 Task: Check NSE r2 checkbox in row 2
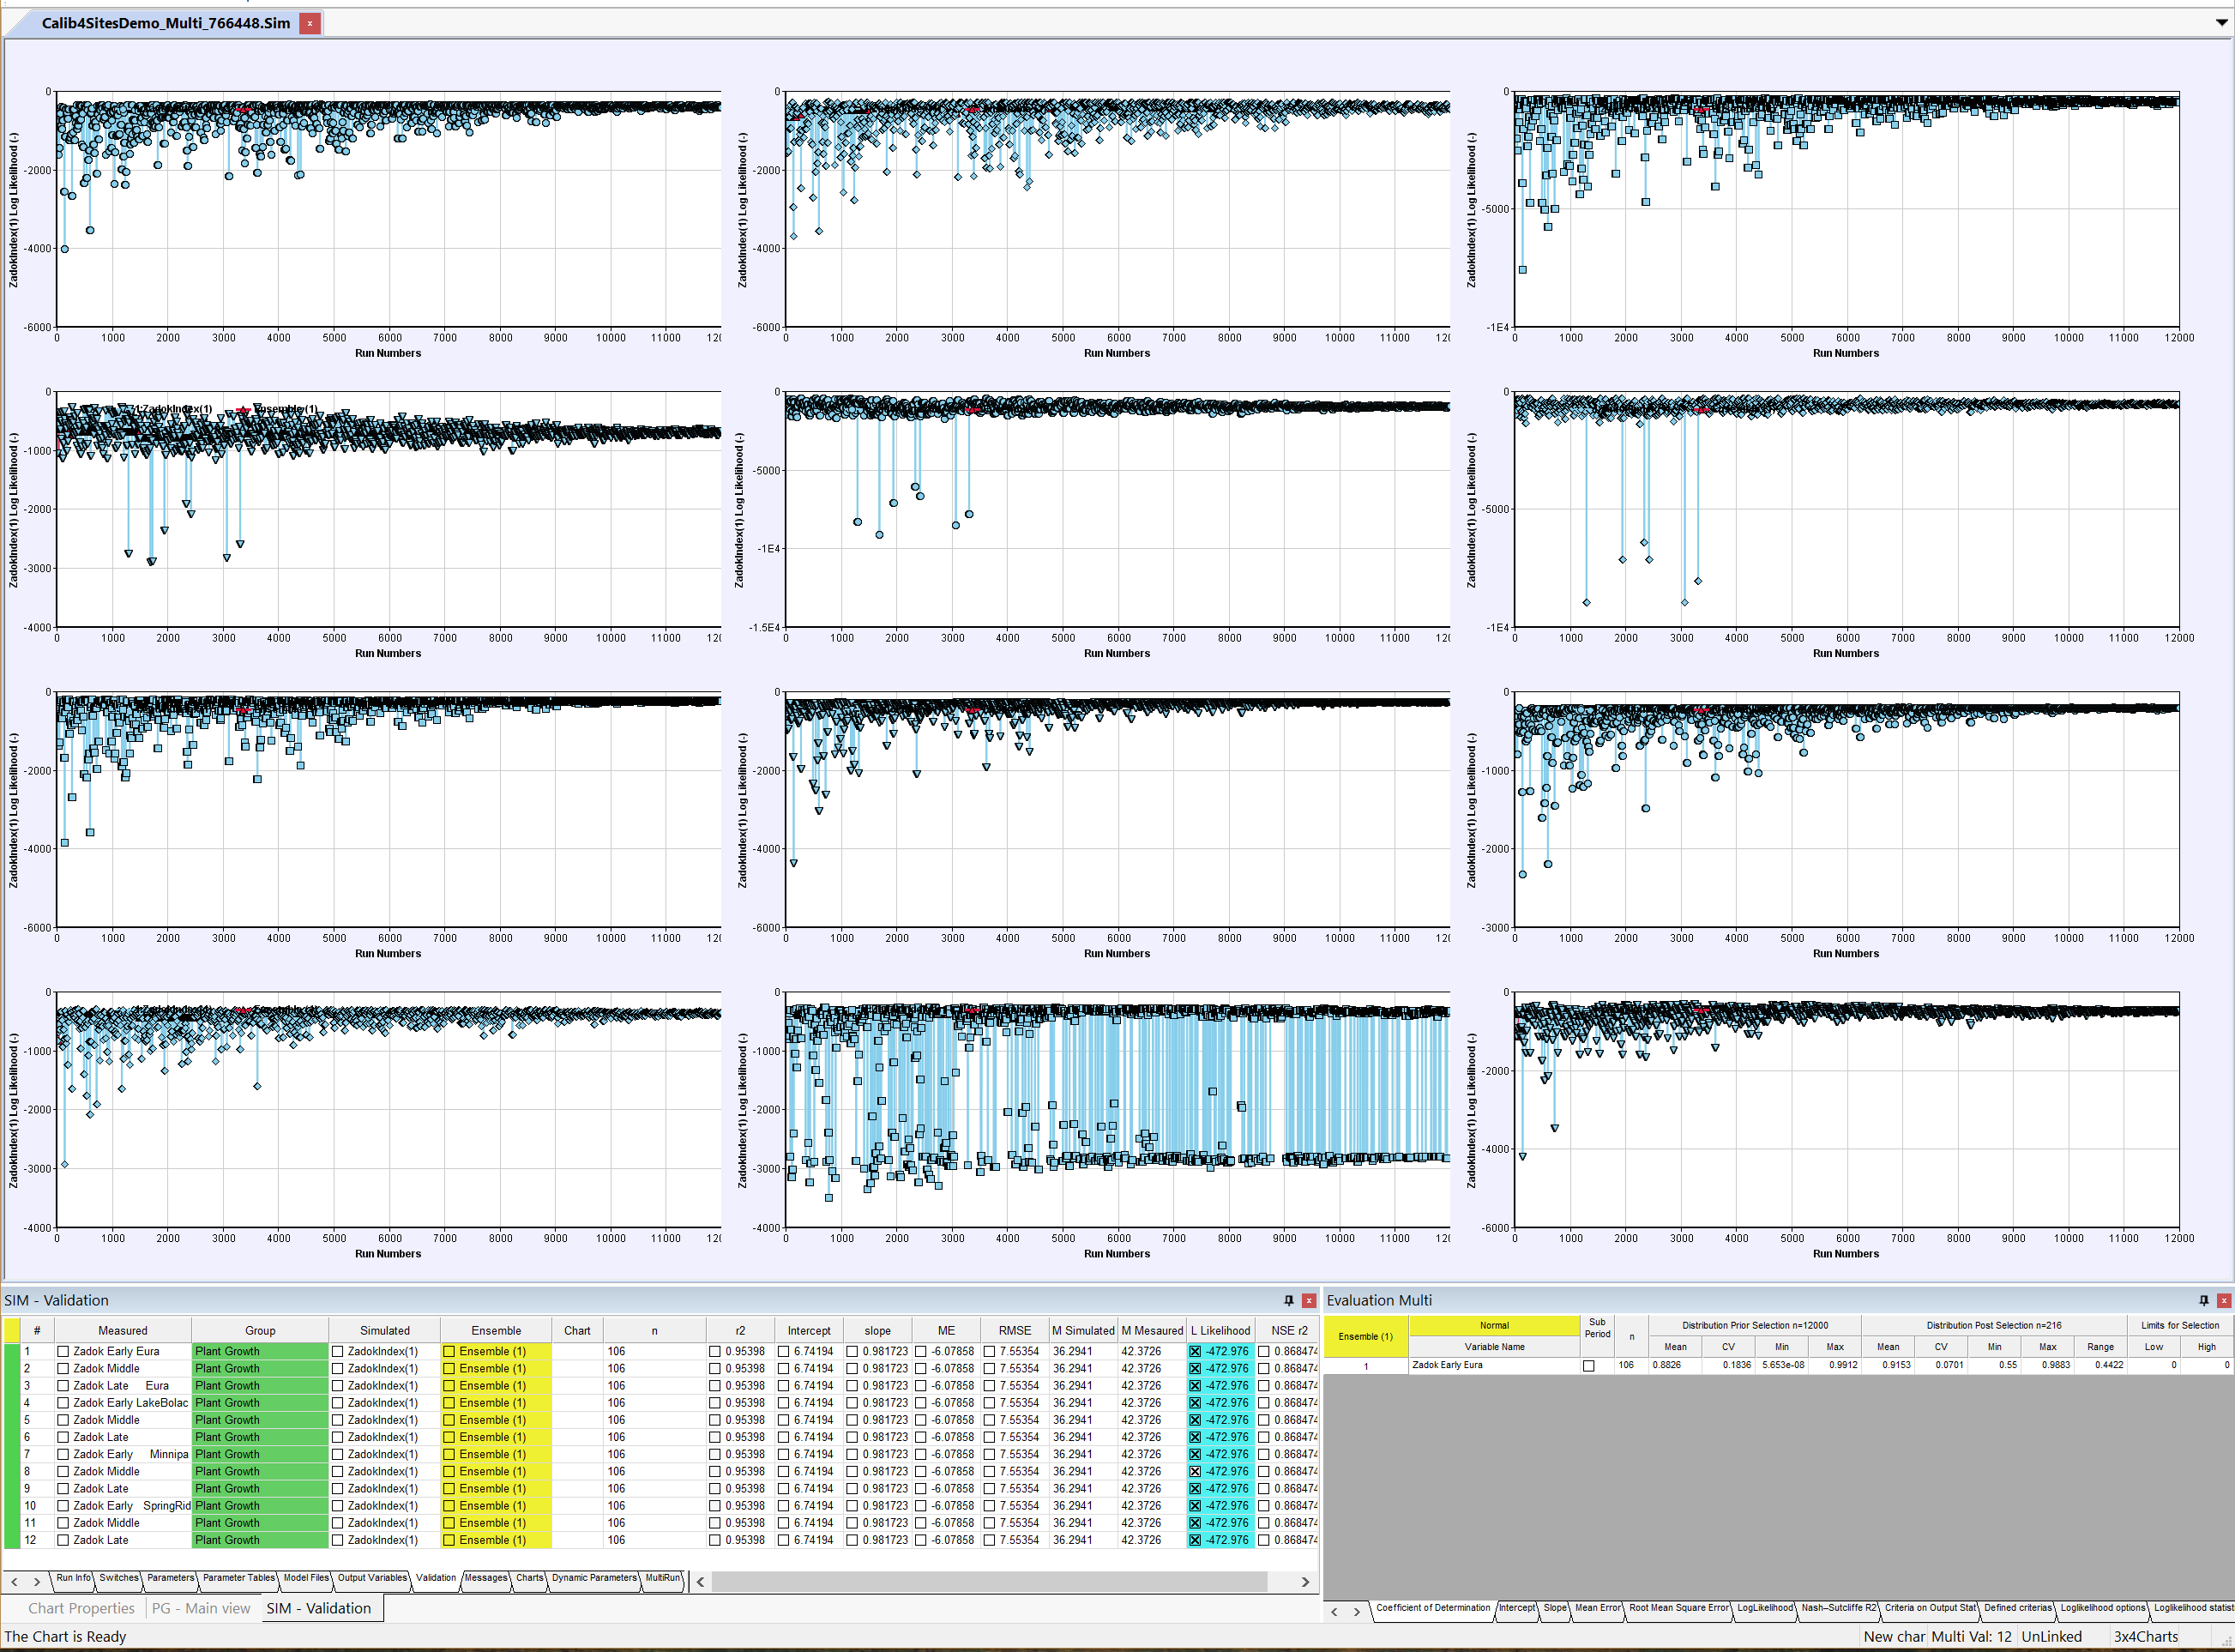pyautogui.click(x=1264, y=1368)
